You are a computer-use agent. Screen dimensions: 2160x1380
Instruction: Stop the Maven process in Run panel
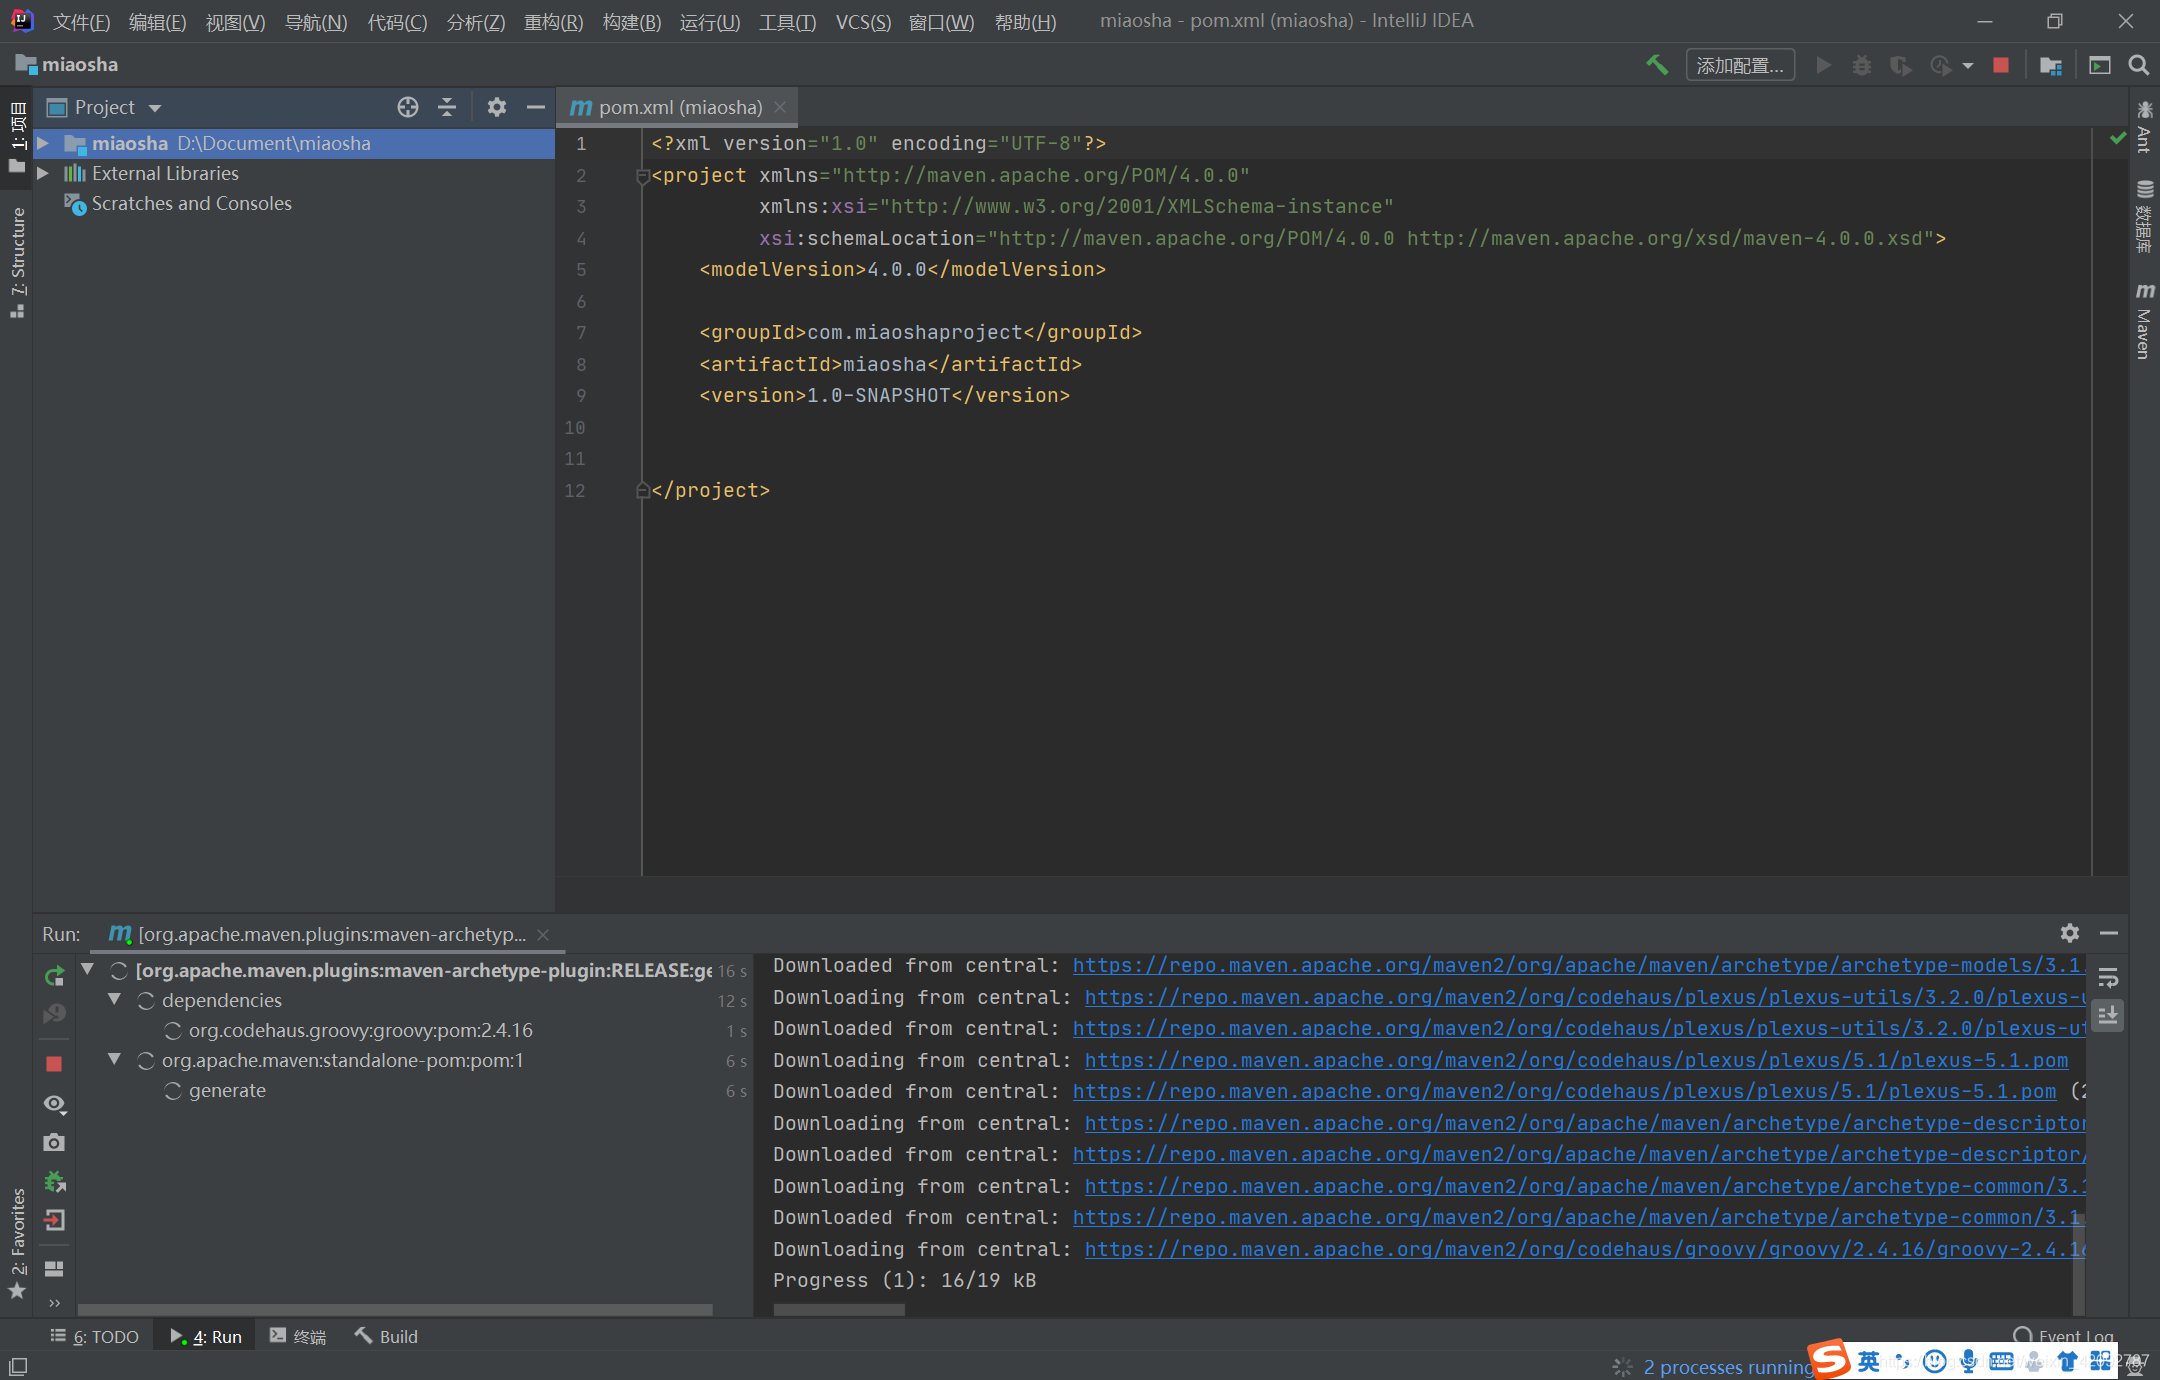coord(54,1064)
